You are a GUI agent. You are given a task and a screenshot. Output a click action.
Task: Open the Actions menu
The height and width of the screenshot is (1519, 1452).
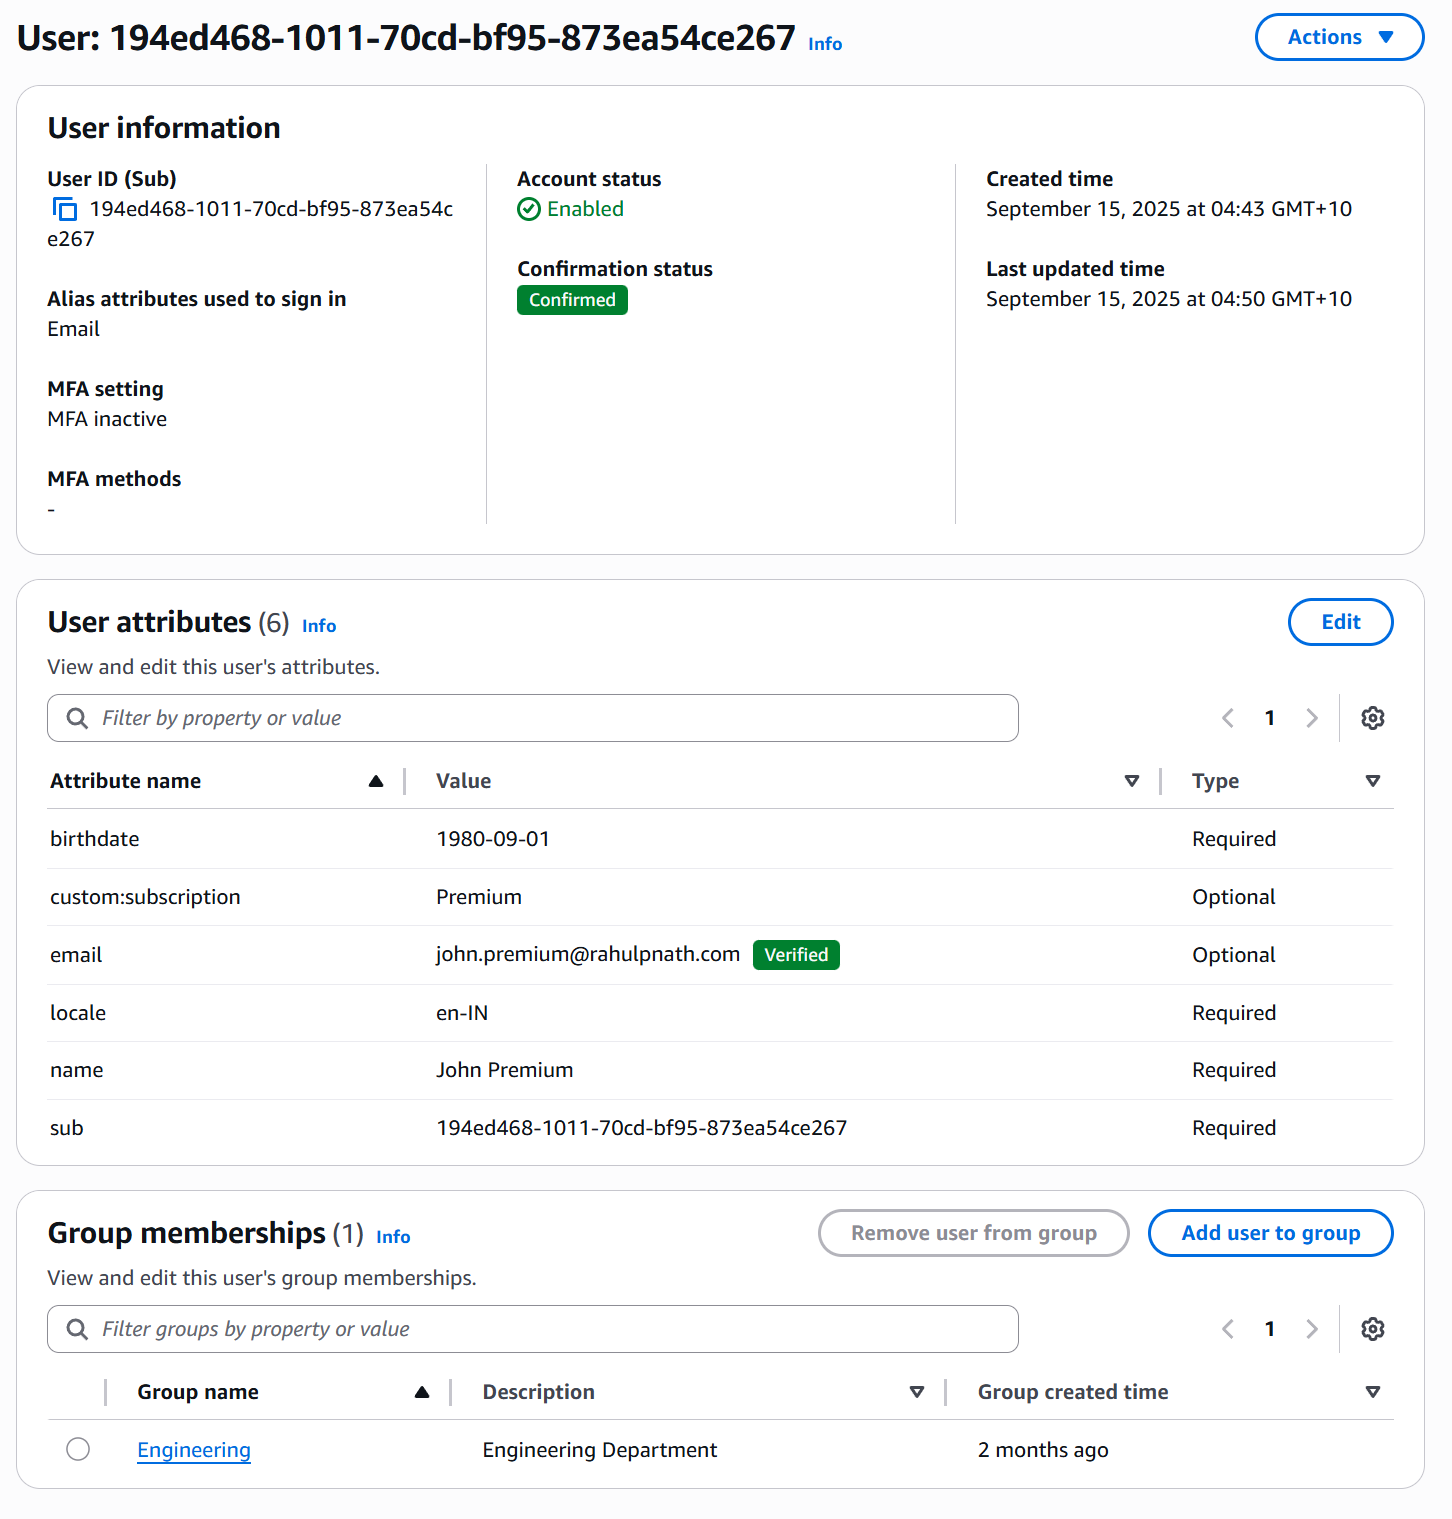pyautogui.click(x=1339, y=37)
